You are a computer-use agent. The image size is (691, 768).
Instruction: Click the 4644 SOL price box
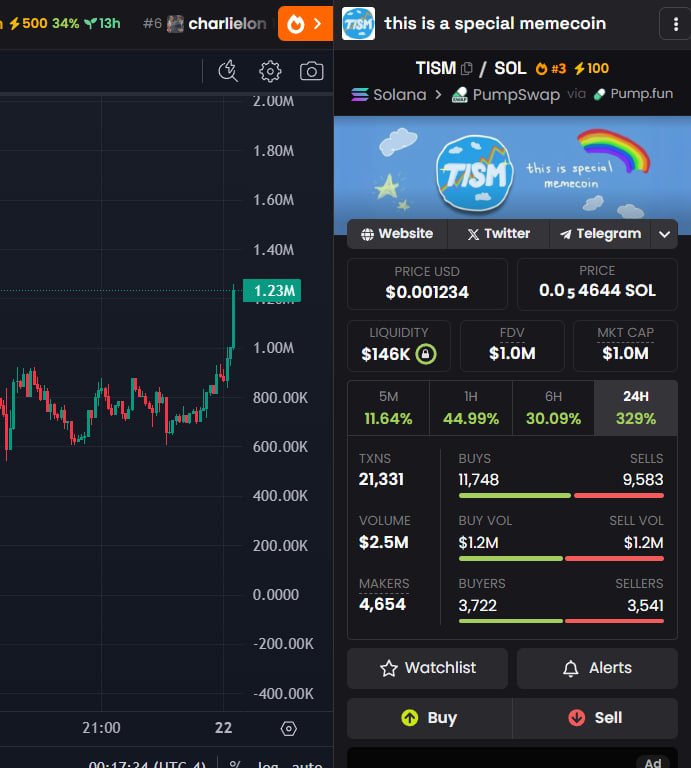(x=597, y=284)
